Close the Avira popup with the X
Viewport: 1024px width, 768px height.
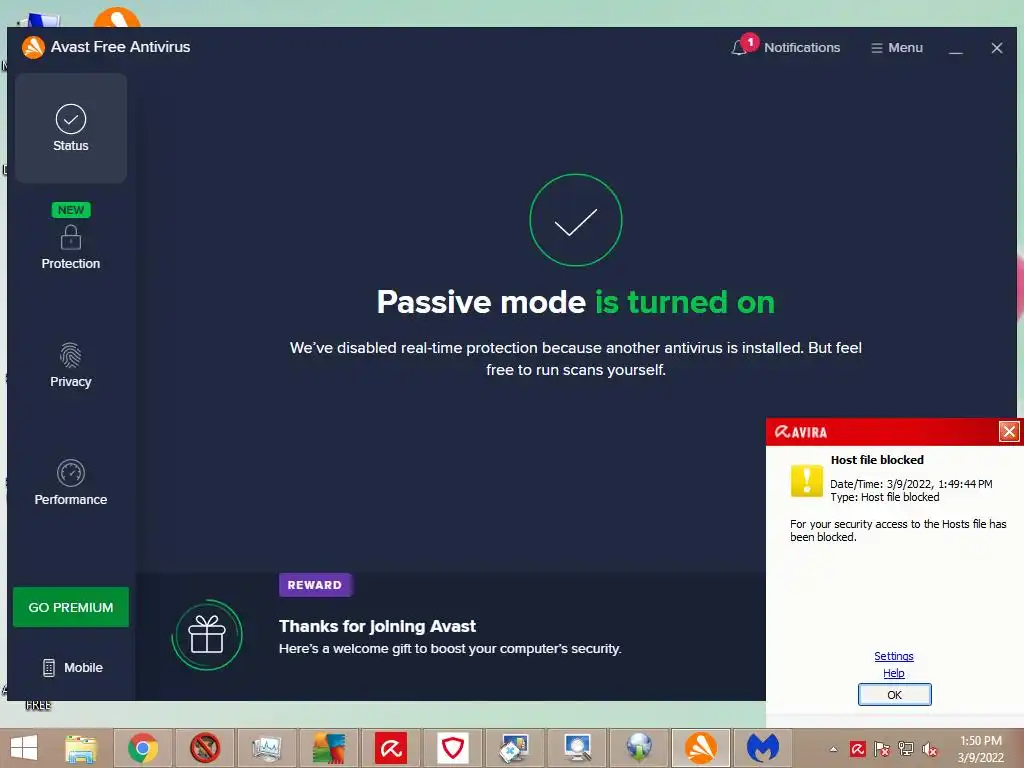point(1009,432)
